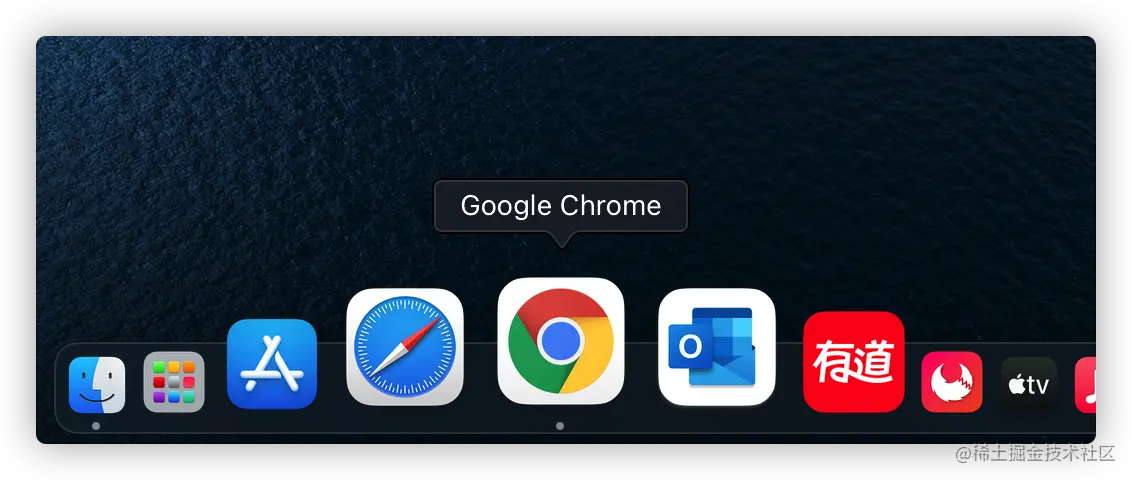Open Launchpad from the Dock
This screenshot has width=1132, height=480.
[174, 382]
